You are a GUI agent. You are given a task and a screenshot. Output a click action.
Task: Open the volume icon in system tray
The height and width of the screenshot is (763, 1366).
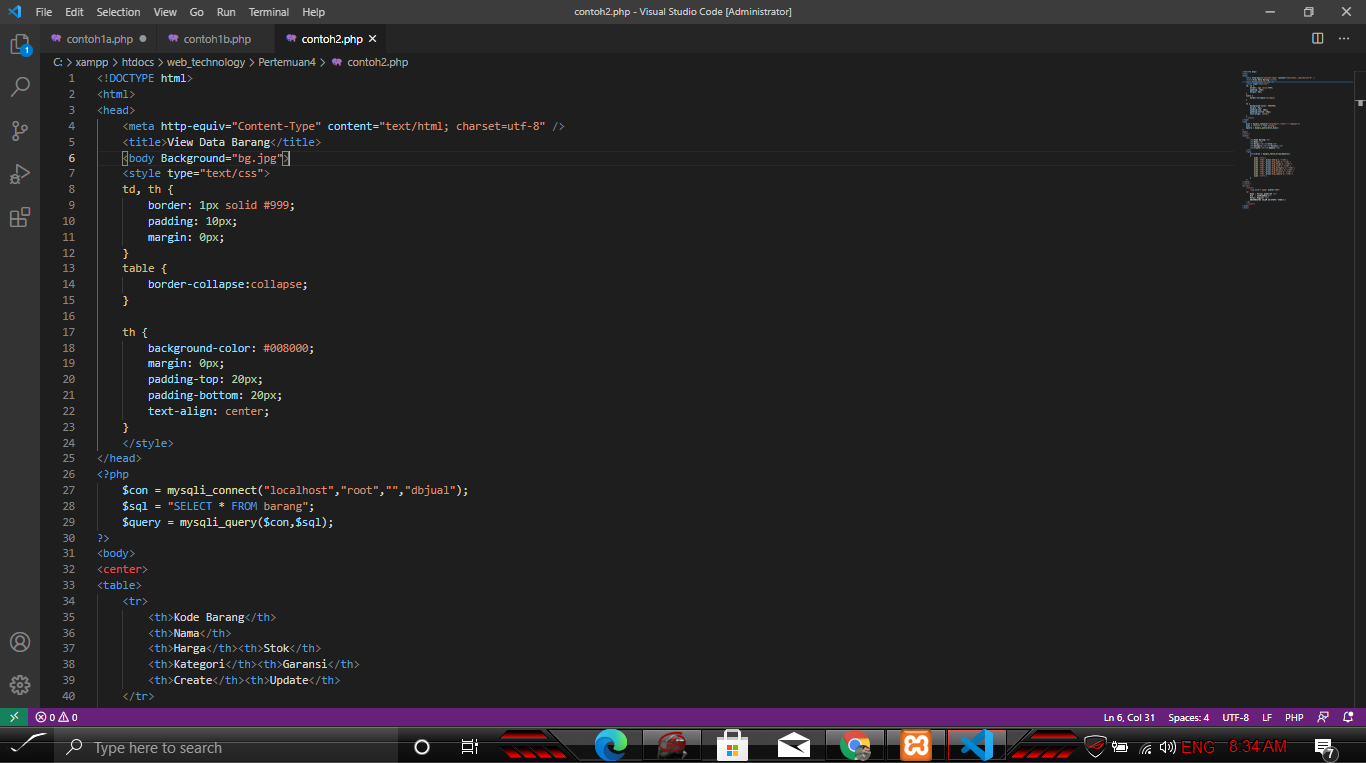(x=1167, y=747)
